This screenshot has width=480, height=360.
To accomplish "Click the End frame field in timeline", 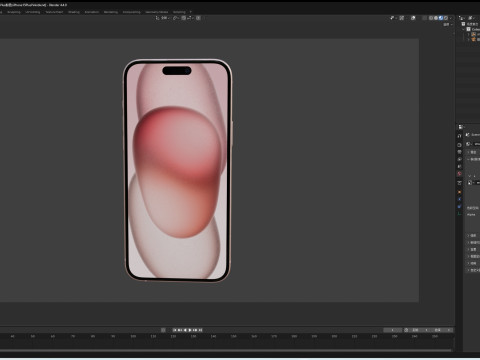I will pyautogui.click(x=442, y=330).
